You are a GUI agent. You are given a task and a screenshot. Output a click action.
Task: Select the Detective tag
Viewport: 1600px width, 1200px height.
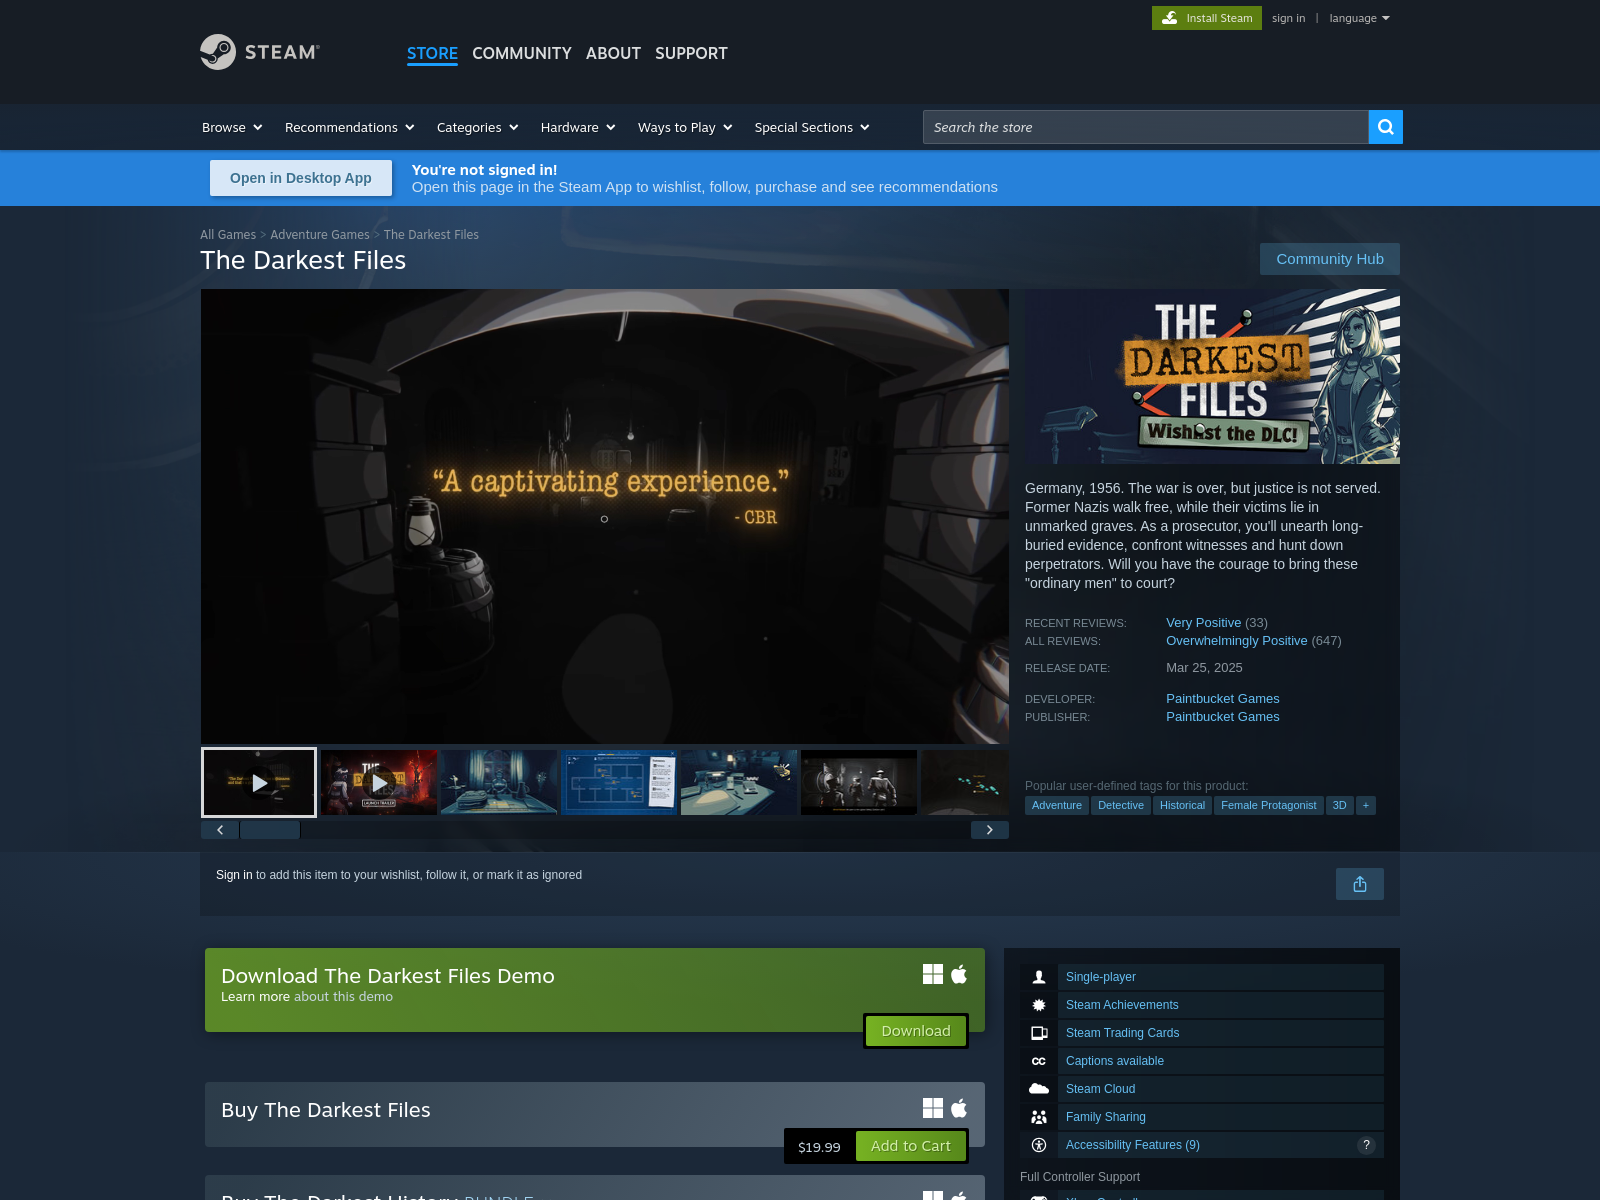(x=1121, y=805)
